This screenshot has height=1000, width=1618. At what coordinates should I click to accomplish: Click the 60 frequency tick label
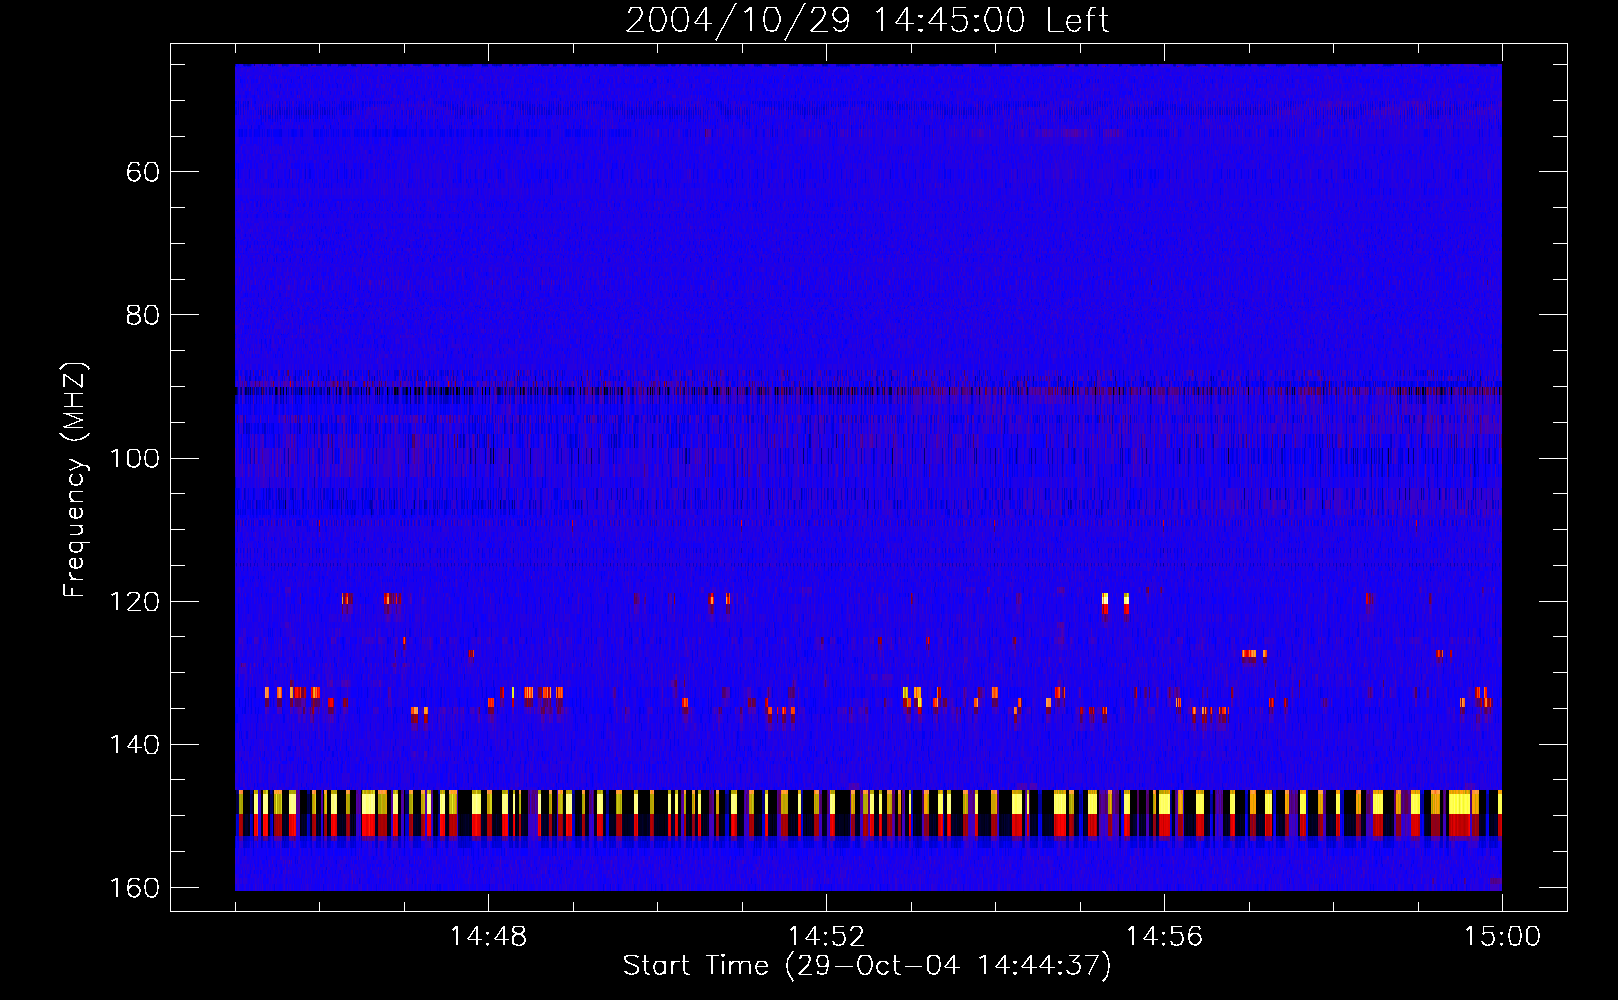(143, 172)
